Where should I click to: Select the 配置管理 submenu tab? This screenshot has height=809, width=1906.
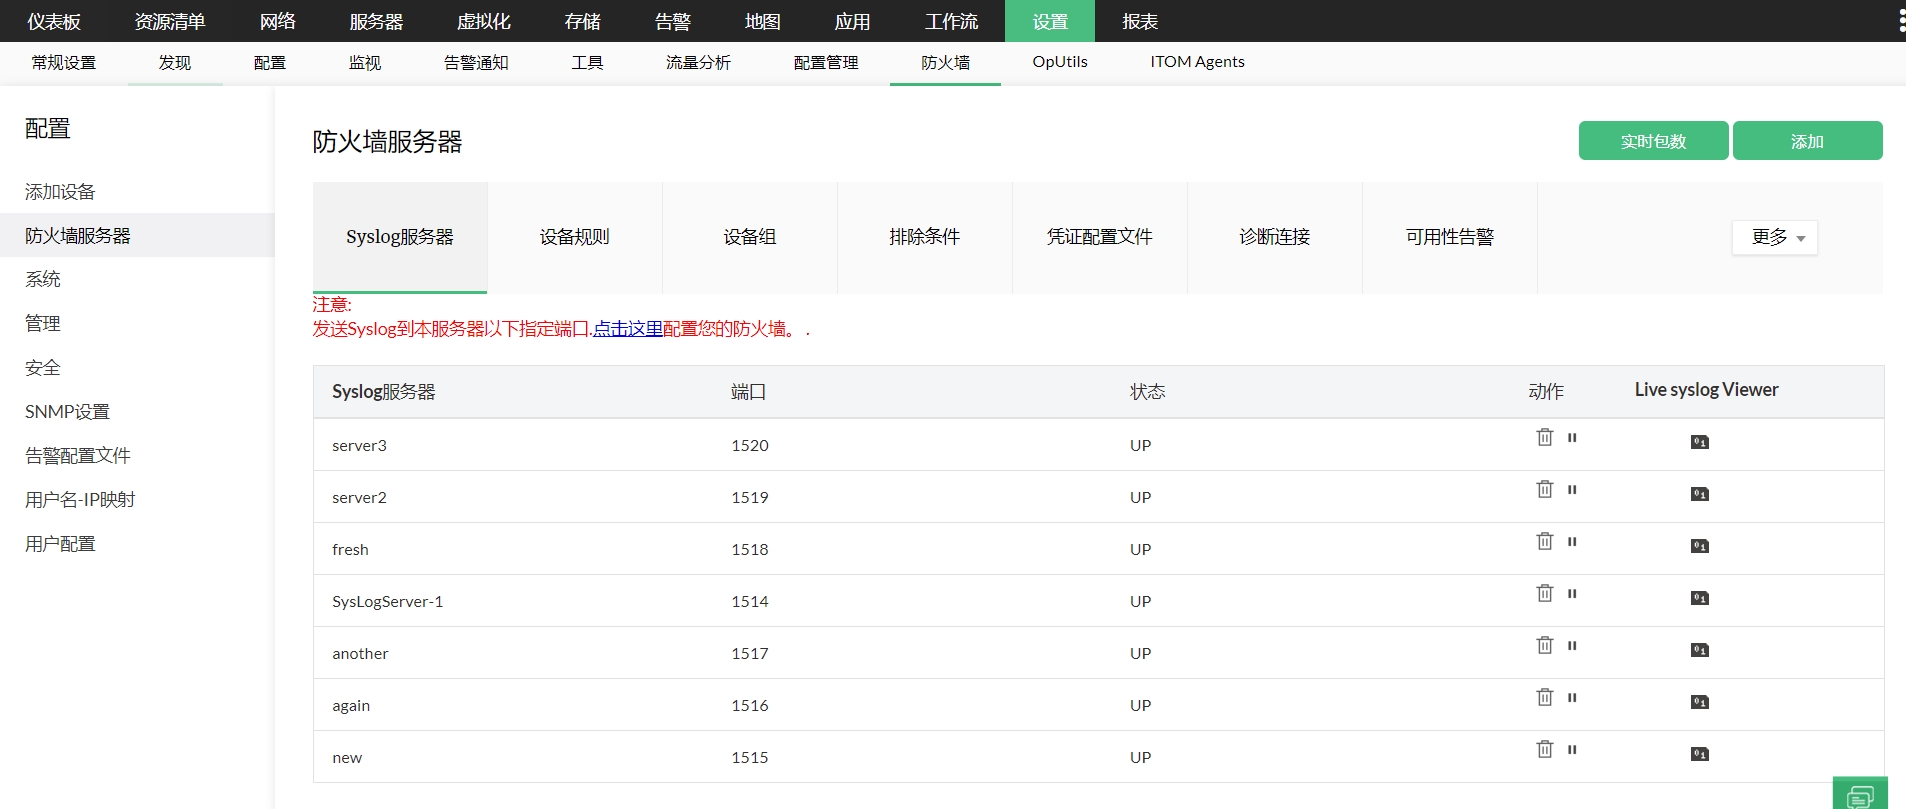click(x=826, y=62)
